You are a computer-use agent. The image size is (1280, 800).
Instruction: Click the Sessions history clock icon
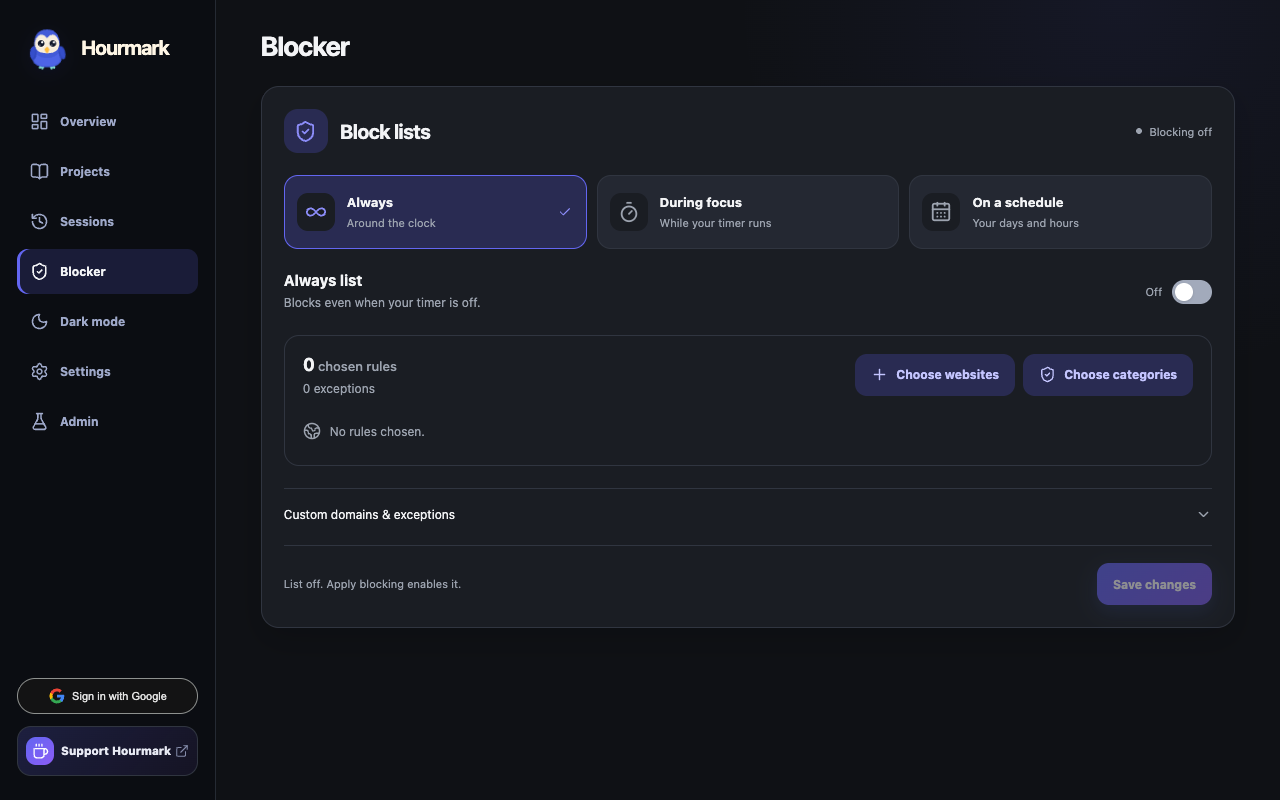click(40, 222)
